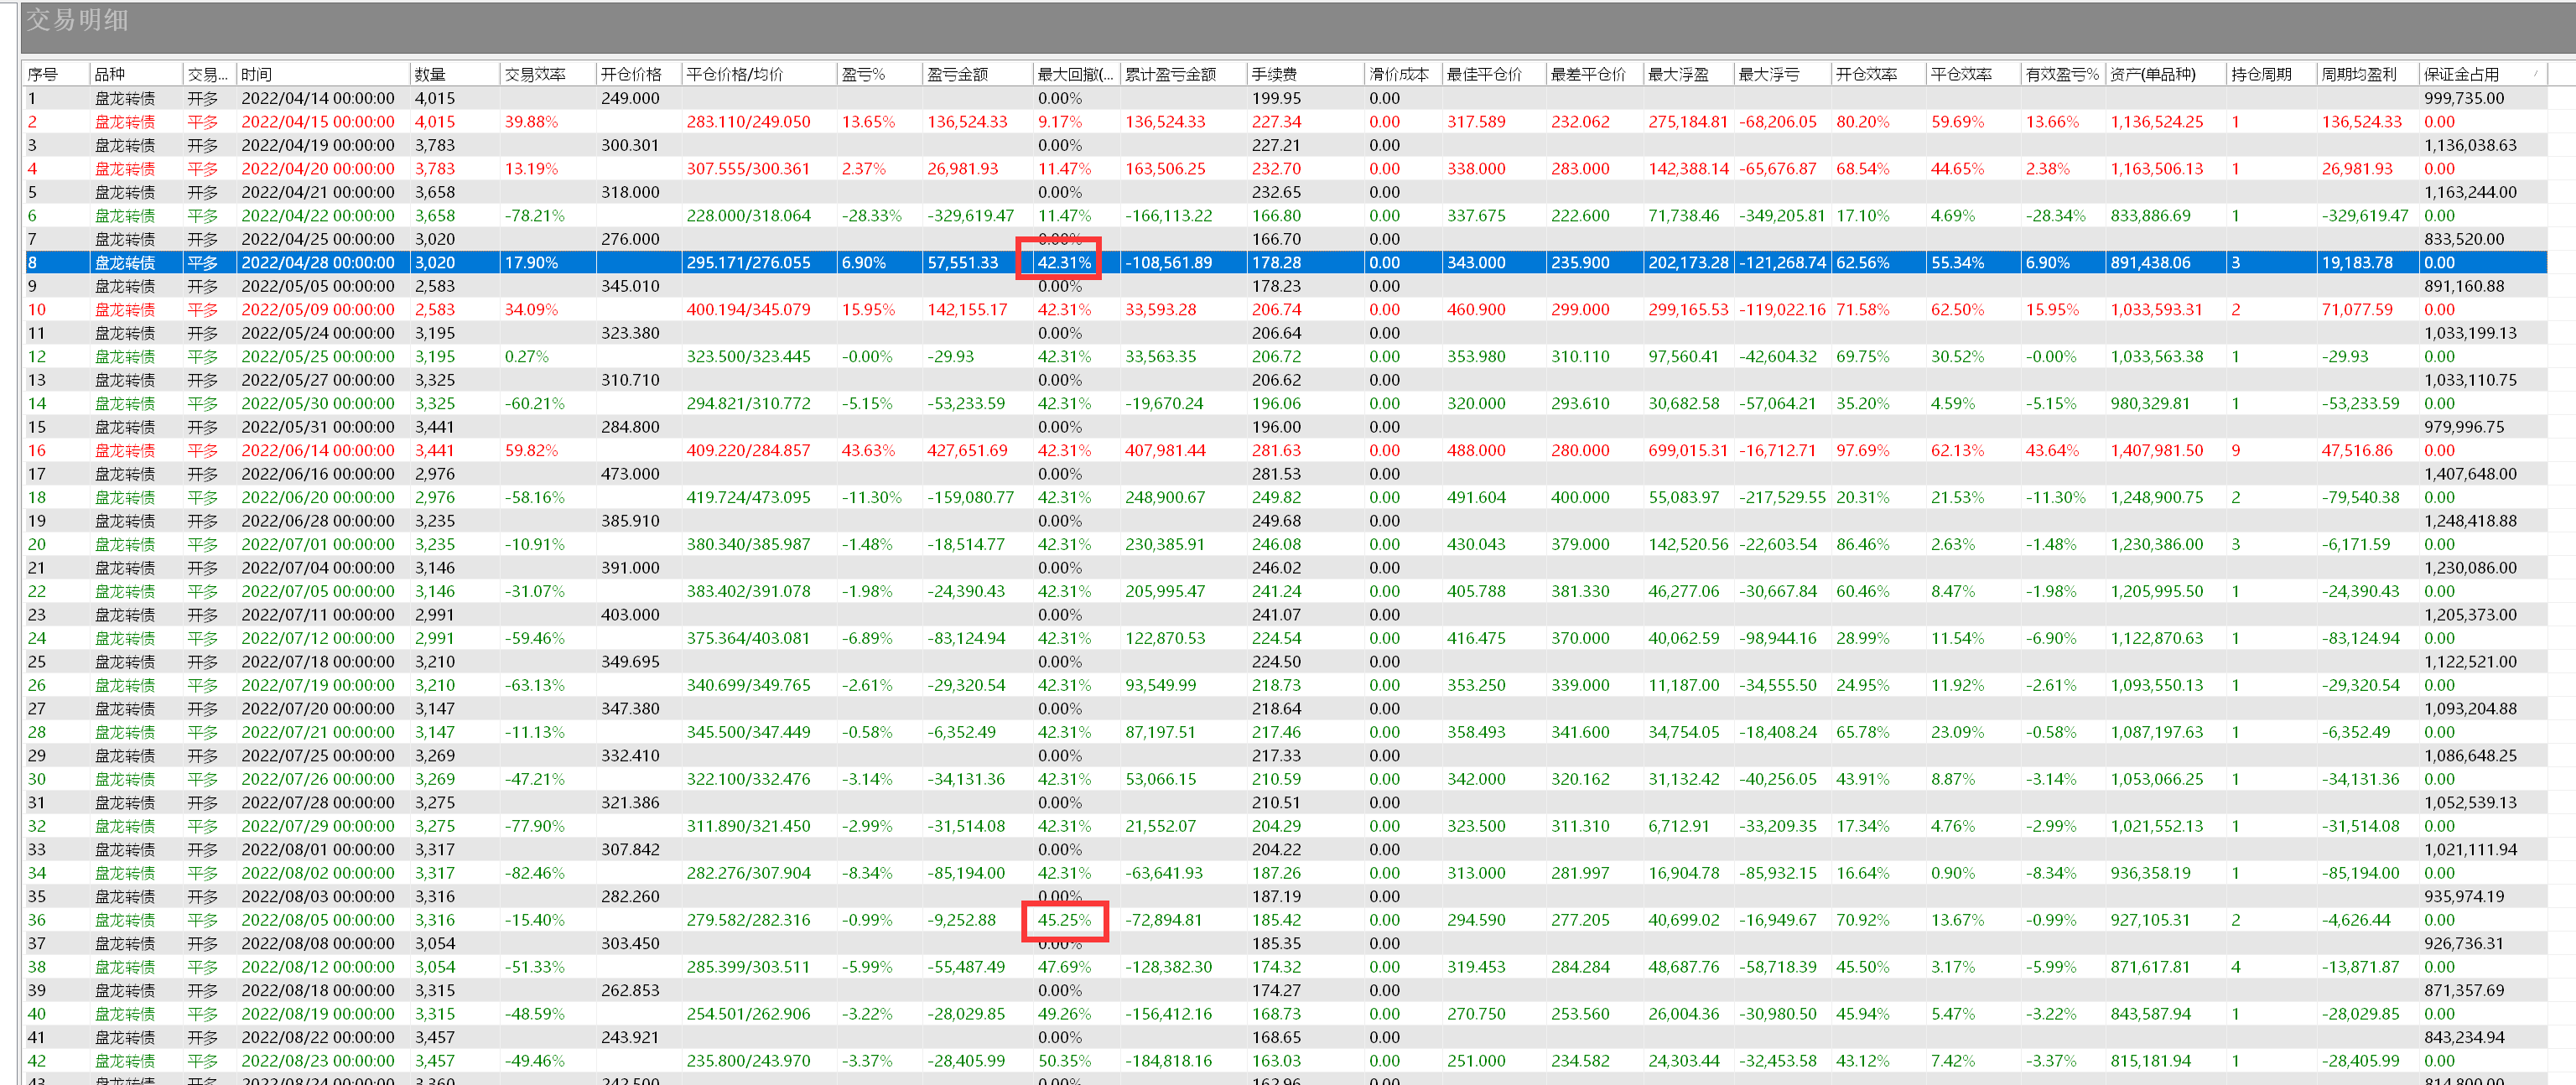Click the 最大浮亏 column header
The width and height of the screenshot is (2576, 1085).
tap(1782, 74)
